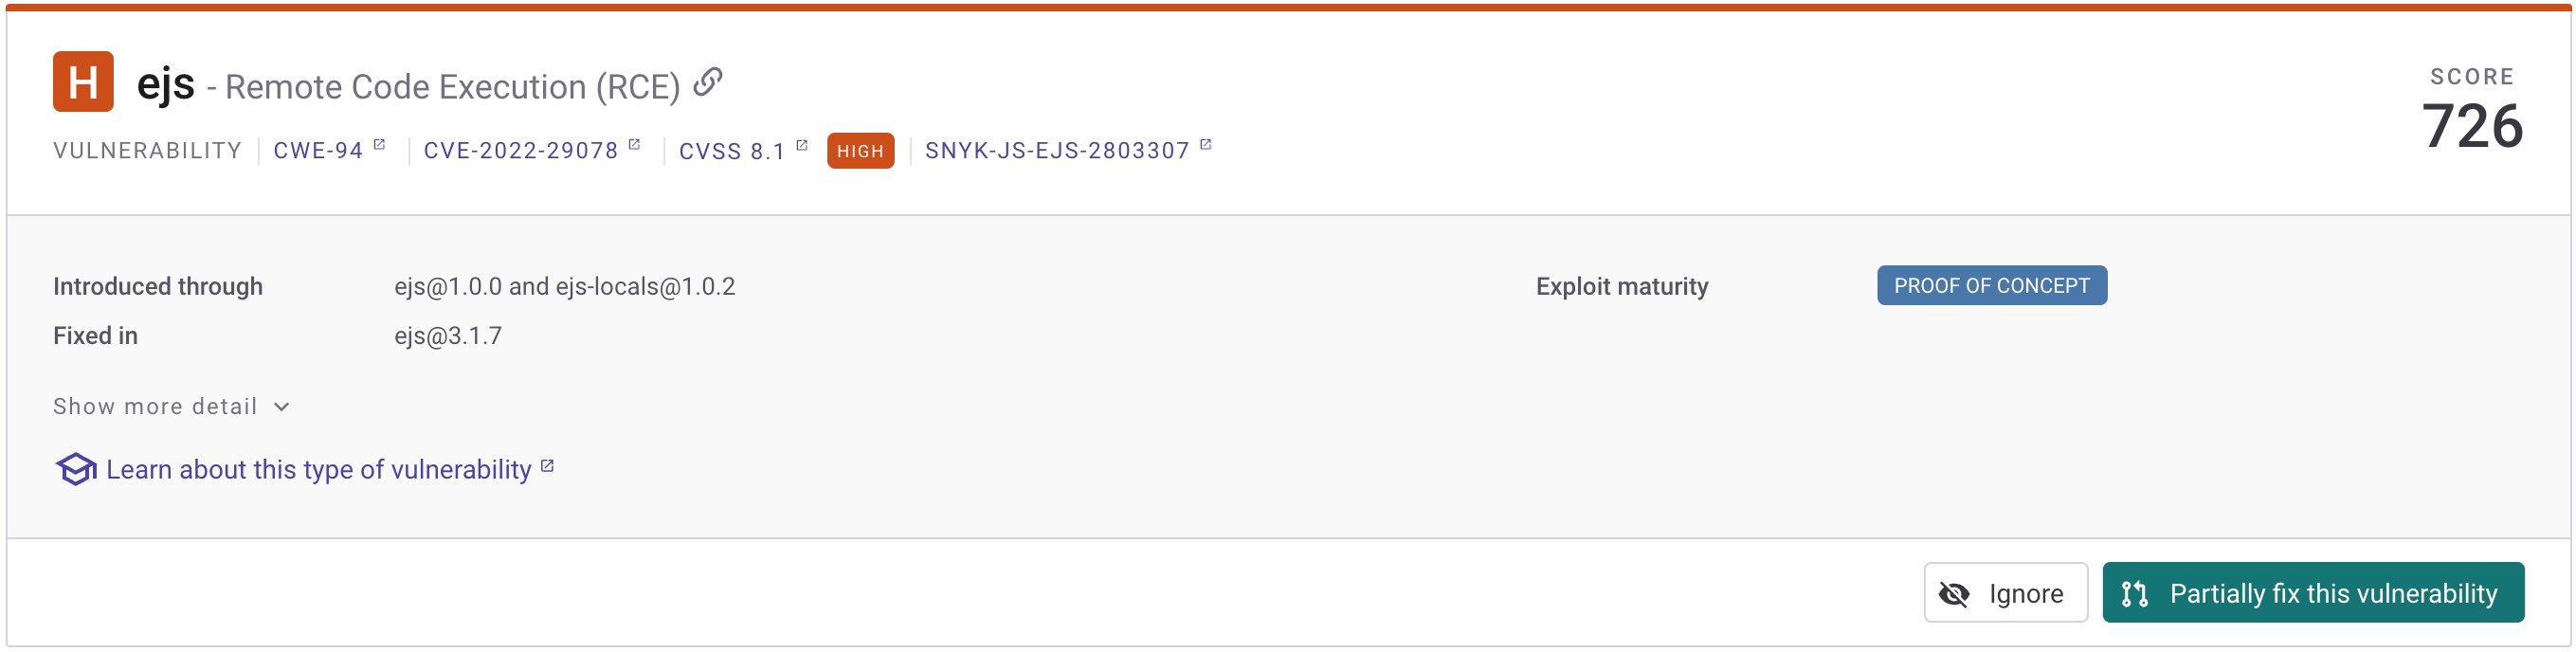Open the CVSS 8.1 score link
The width and height of the screenshot is (2576, 652).
pos(732,152)
